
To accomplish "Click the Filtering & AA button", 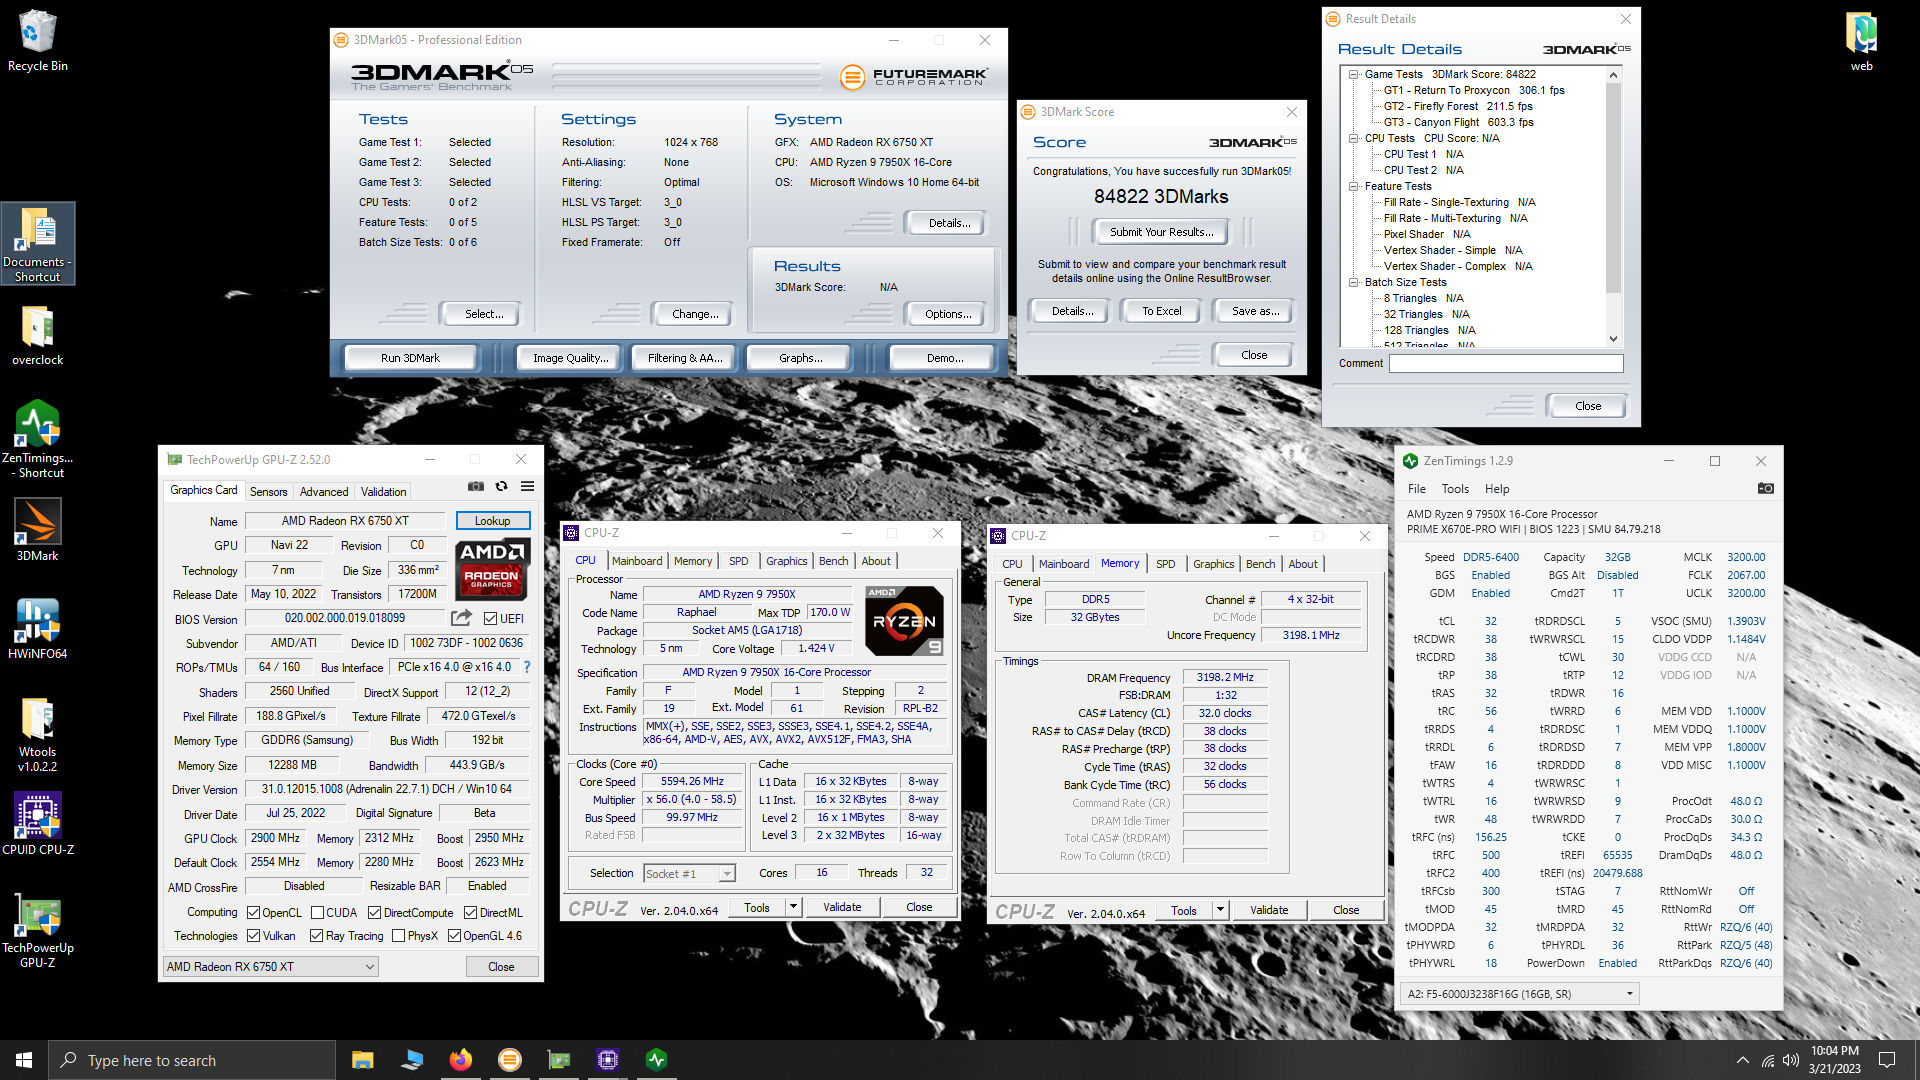I will pos(685,358).
